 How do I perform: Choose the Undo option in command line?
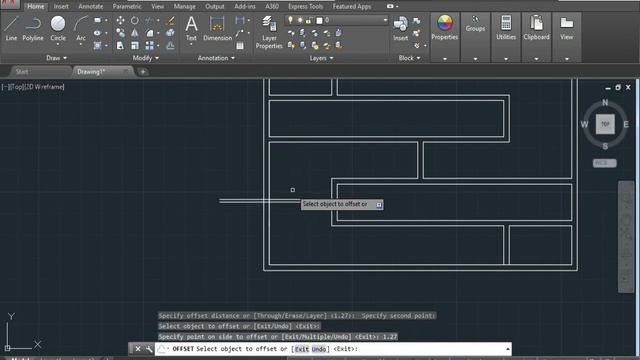point(319,349)
